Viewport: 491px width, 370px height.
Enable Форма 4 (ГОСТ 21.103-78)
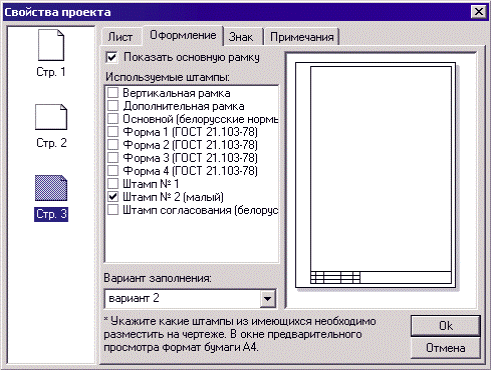tap(113, 171)
